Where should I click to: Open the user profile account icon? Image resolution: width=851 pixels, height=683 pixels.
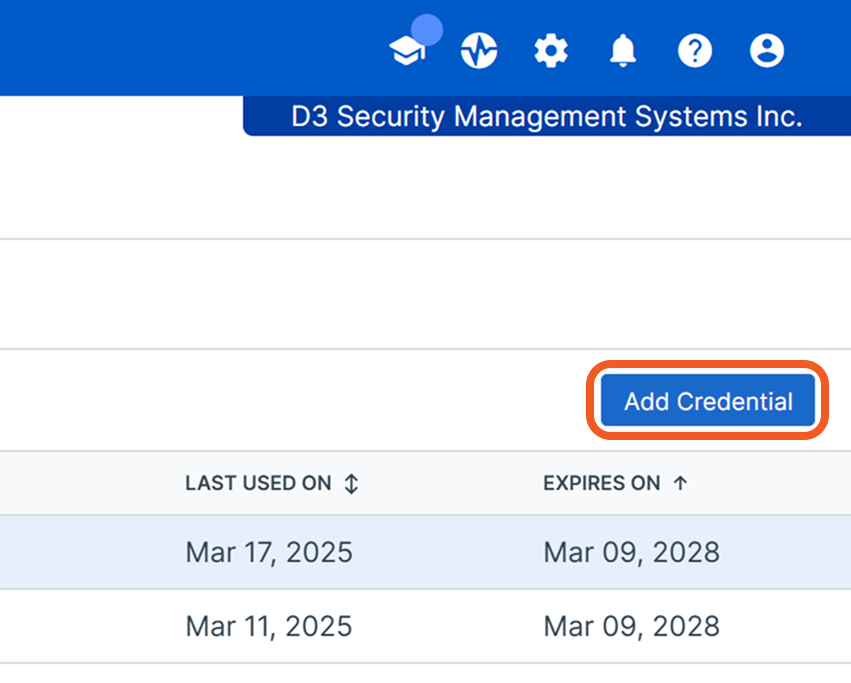767,50
